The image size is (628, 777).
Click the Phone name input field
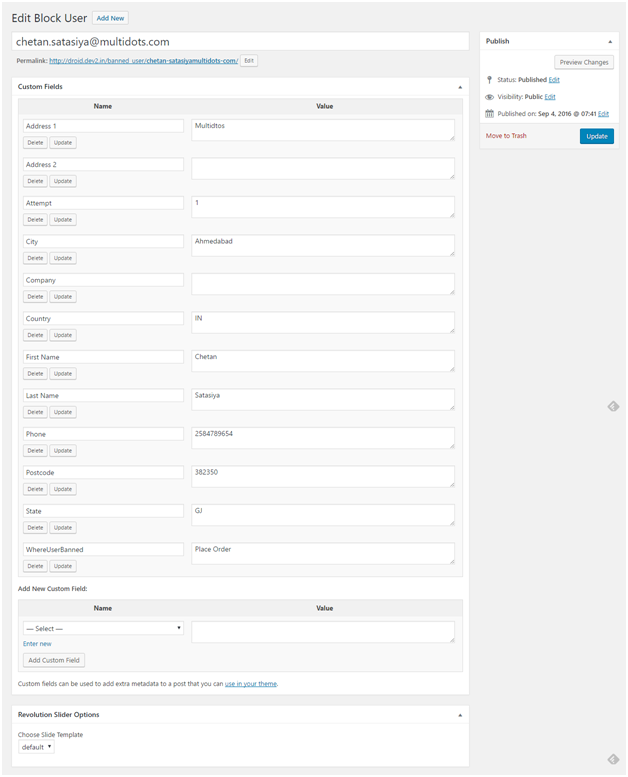[x=103, y=434]
